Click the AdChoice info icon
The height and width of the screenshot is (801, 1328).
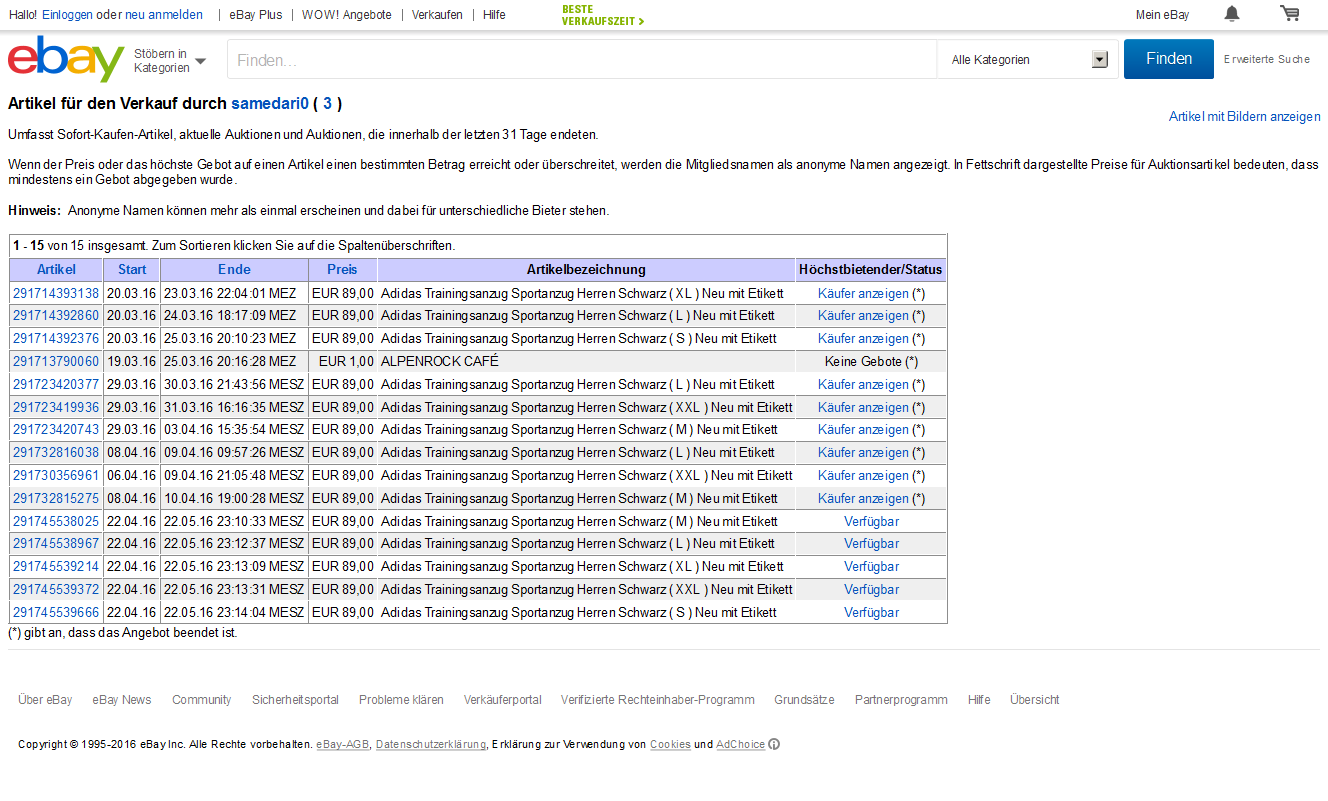pyautogui.click(x=774, y=744)
